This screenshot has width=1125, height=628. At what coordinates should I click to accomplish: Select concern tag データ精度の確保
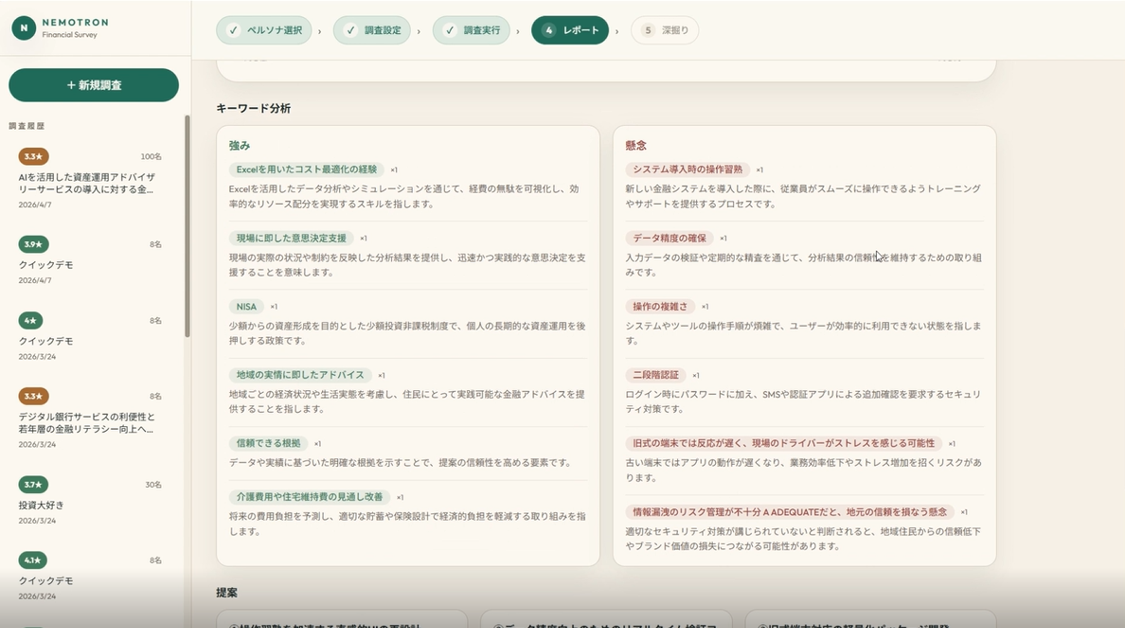[669, 238]
